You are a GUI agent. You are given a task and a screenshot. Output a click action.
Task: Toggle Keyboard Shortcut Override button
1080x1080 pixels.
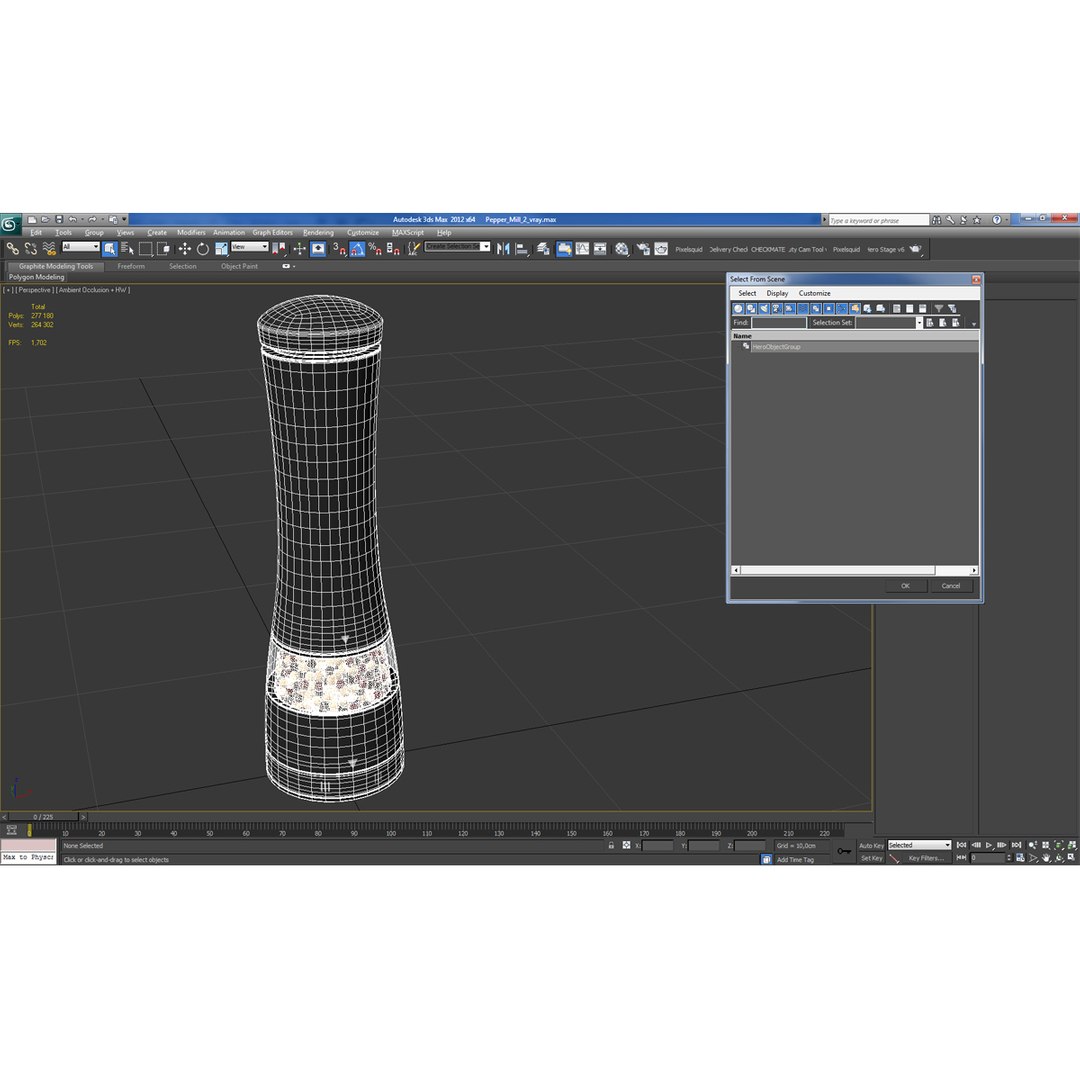(318, 249)
